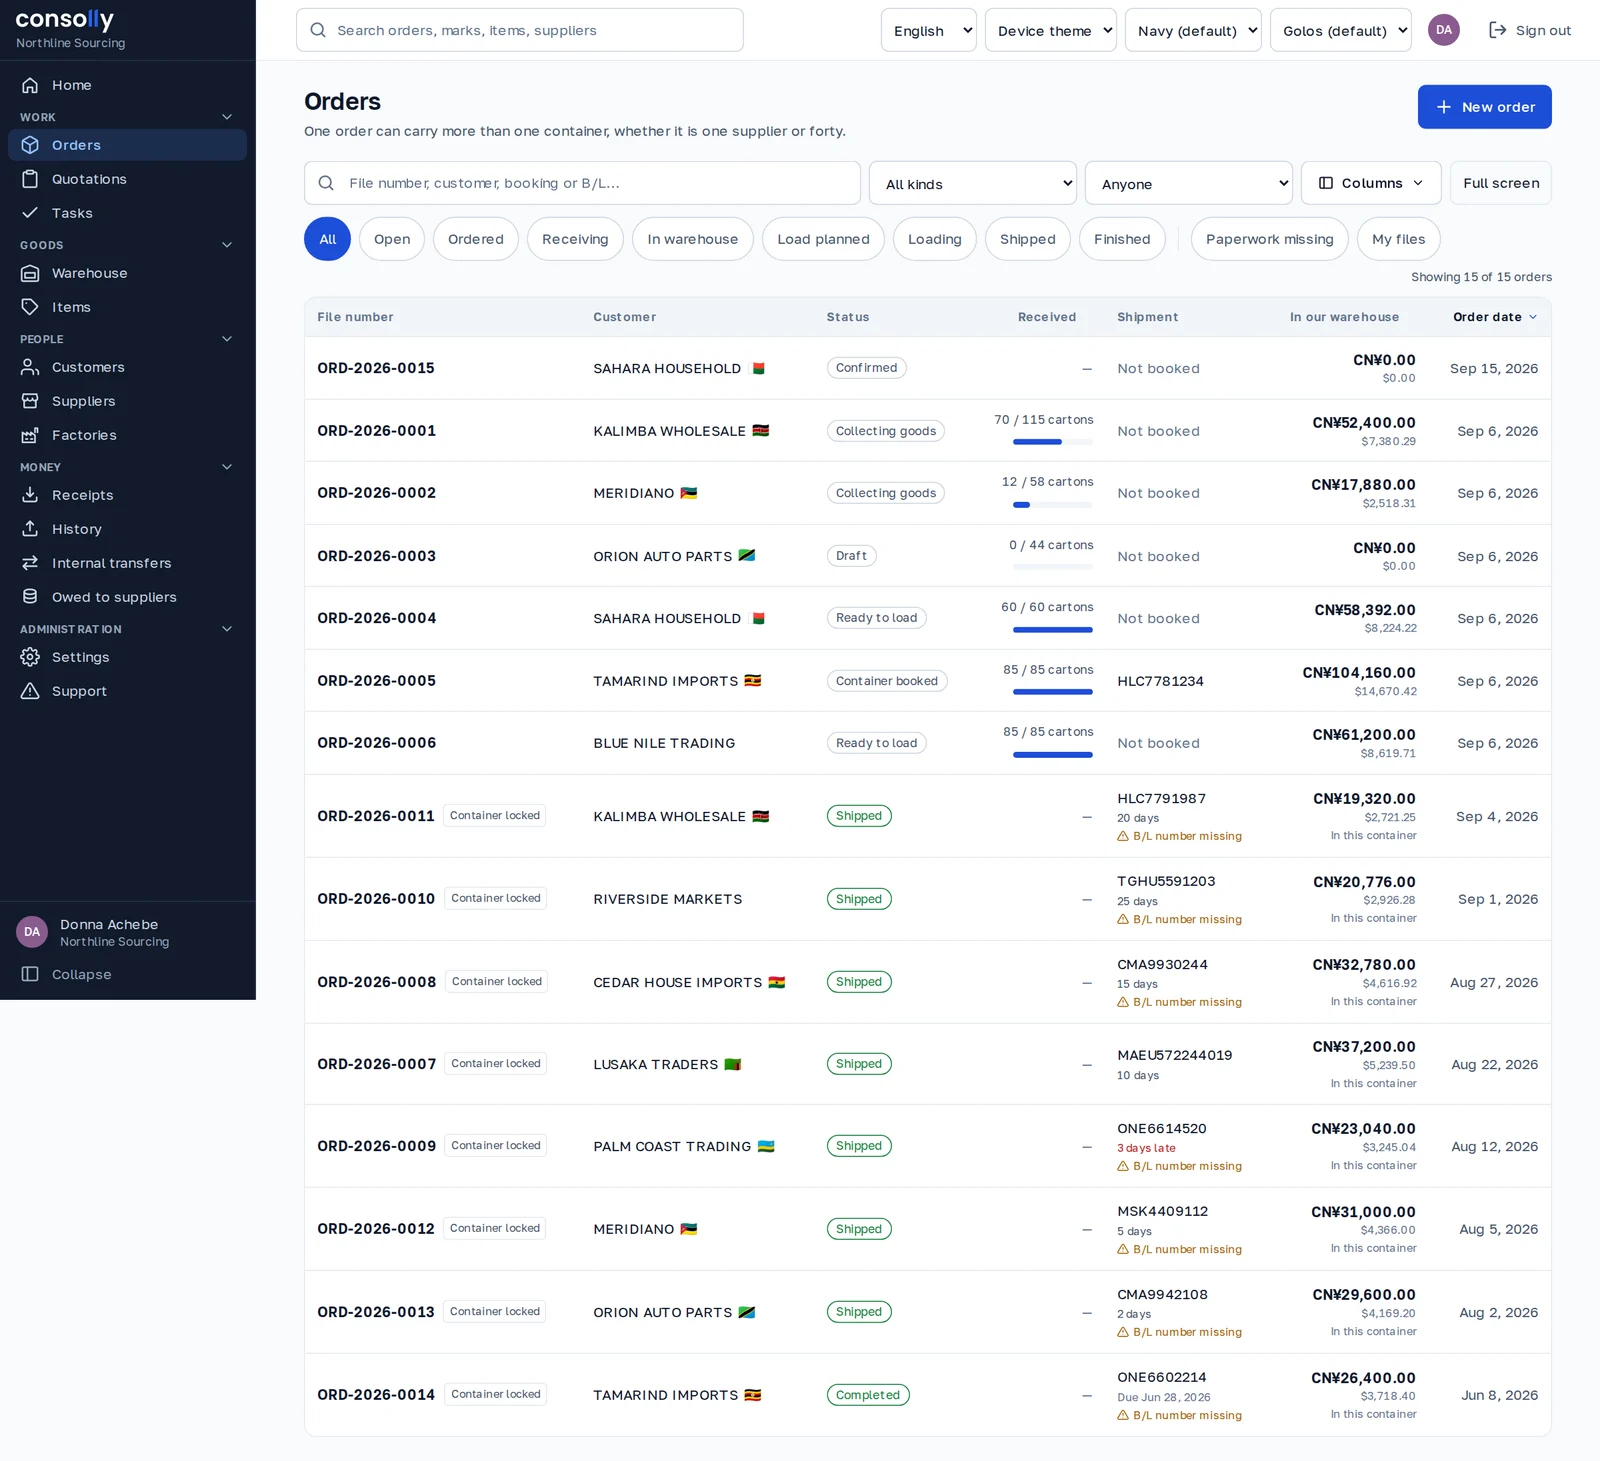Click the Customers people icon
The height and width of the screenshot is (1461, 1600).
coord(30,367)
